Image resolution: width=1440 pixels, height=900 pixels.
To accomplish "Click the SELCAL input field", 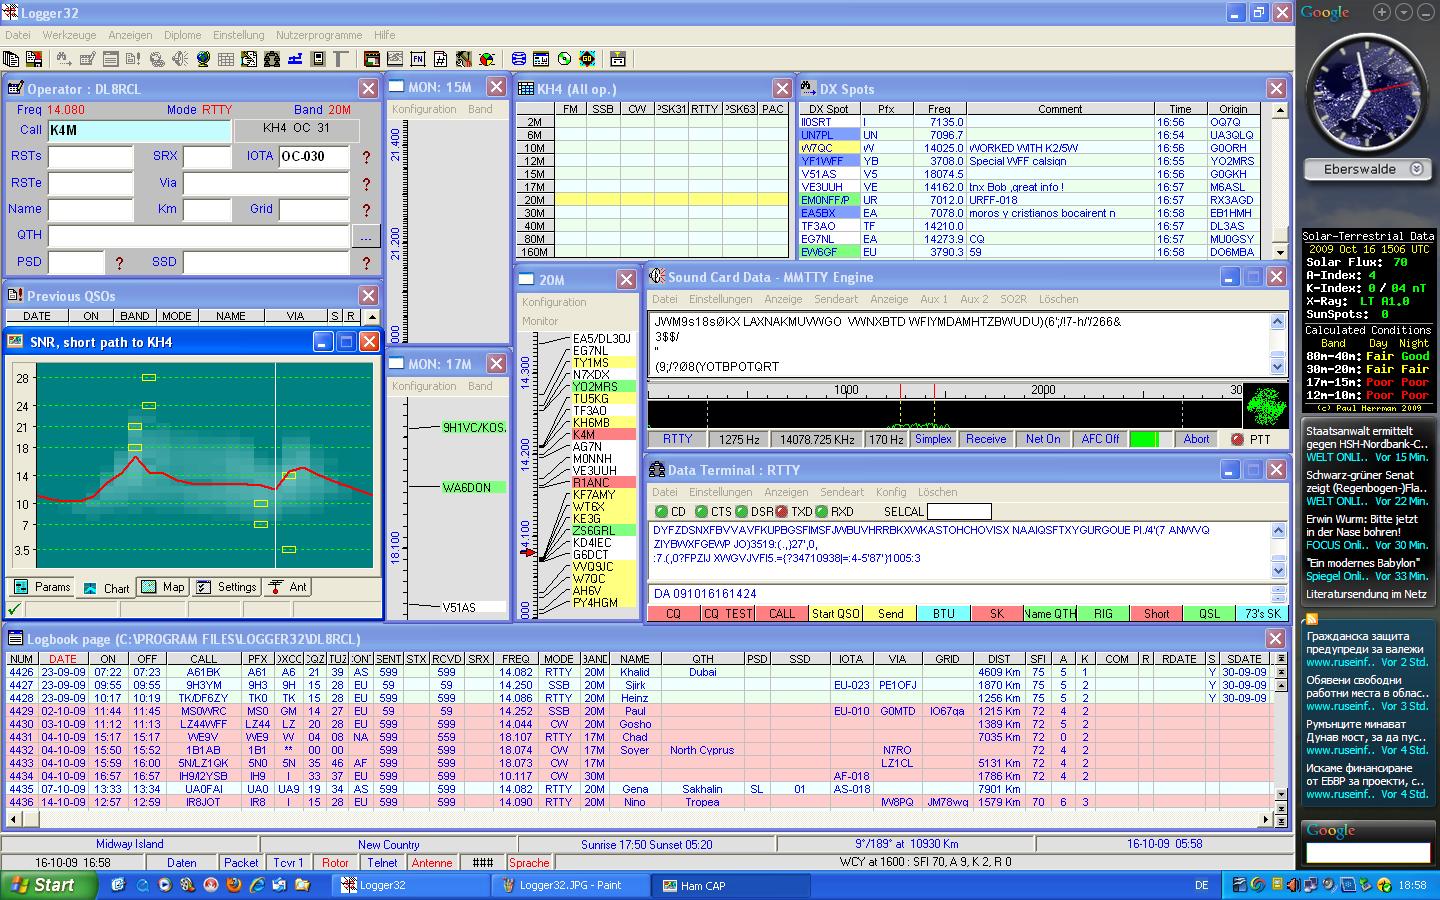I will 959,512.
